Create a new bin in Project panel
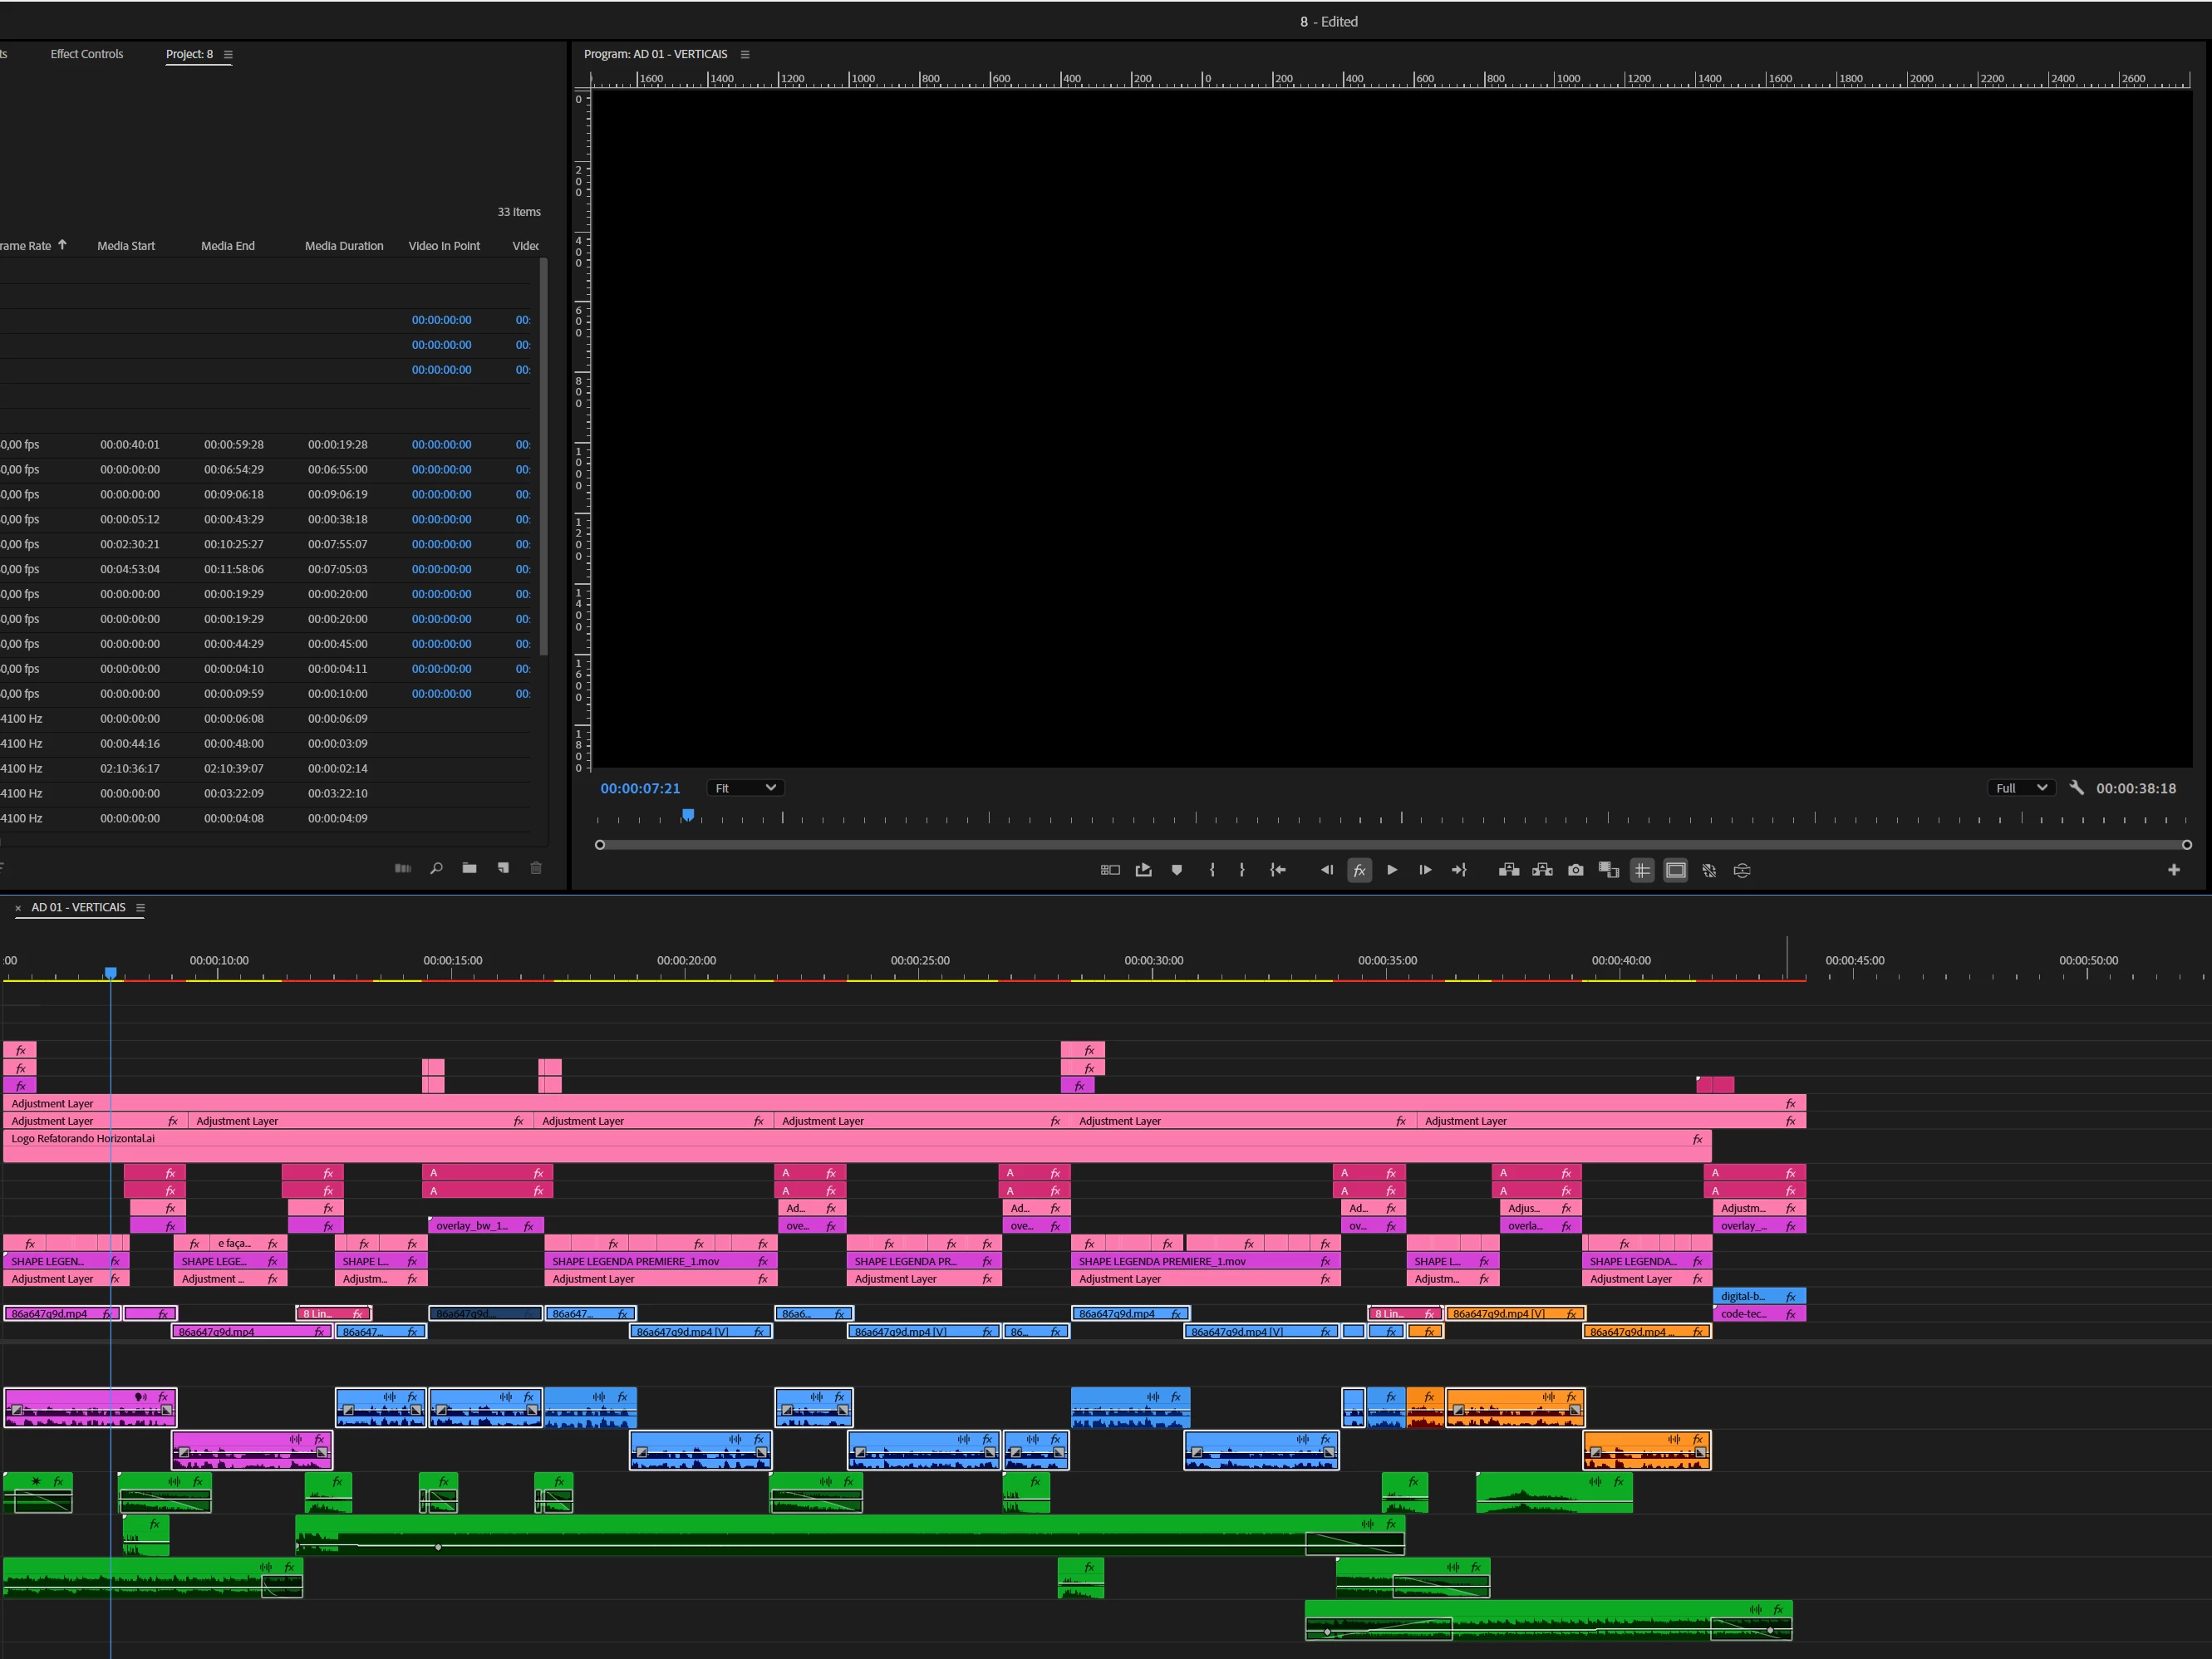 (469, 868)
